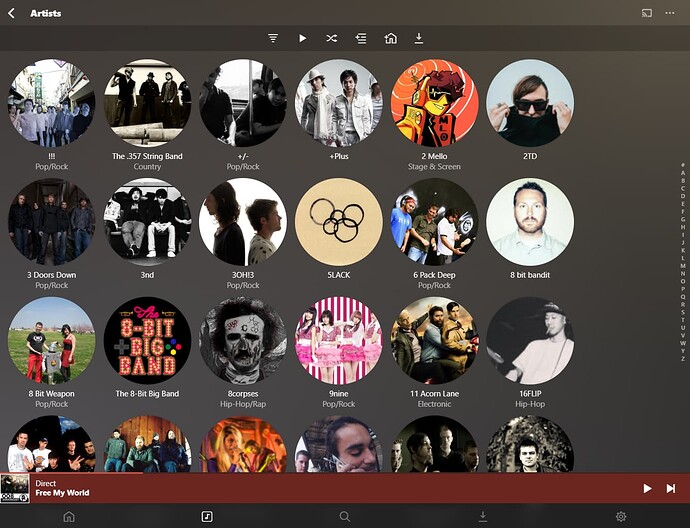Viewport: 690px width, 528px height.
Task: Open the 3OH!3 artist photo
Action: [x=243, y=222]
